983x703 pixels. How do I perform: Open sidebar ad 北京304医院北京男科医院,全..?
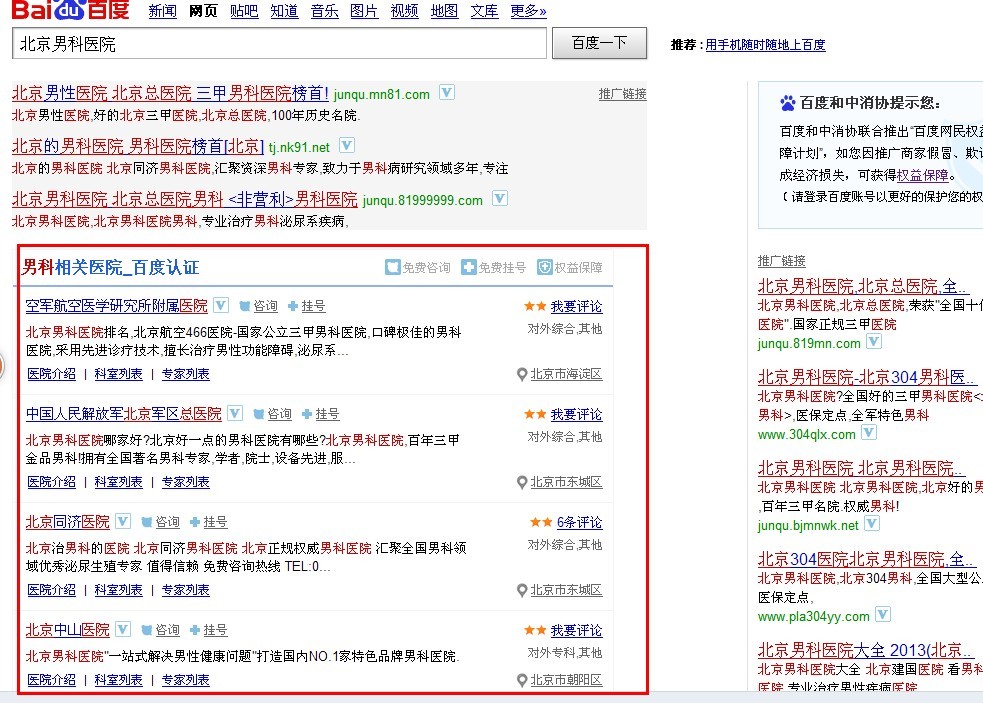(x=866, y=559)
